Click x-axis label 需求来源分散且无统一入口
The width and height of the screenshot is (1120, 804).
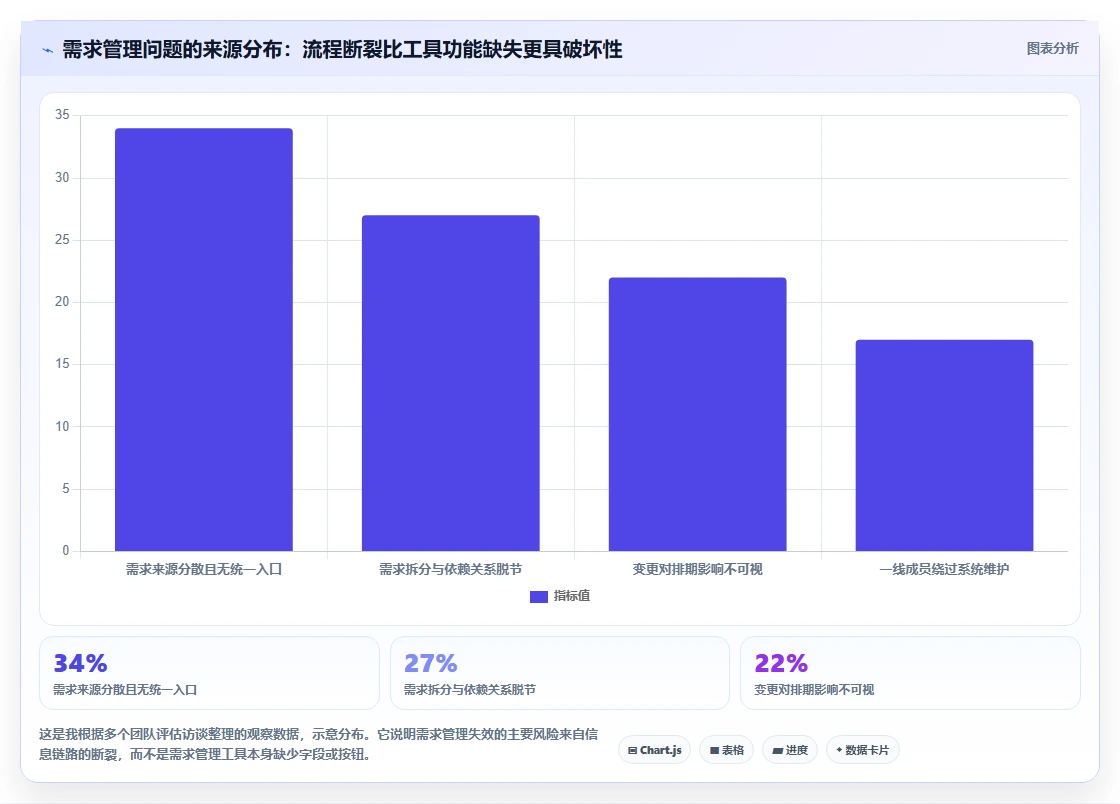point(204,569)
